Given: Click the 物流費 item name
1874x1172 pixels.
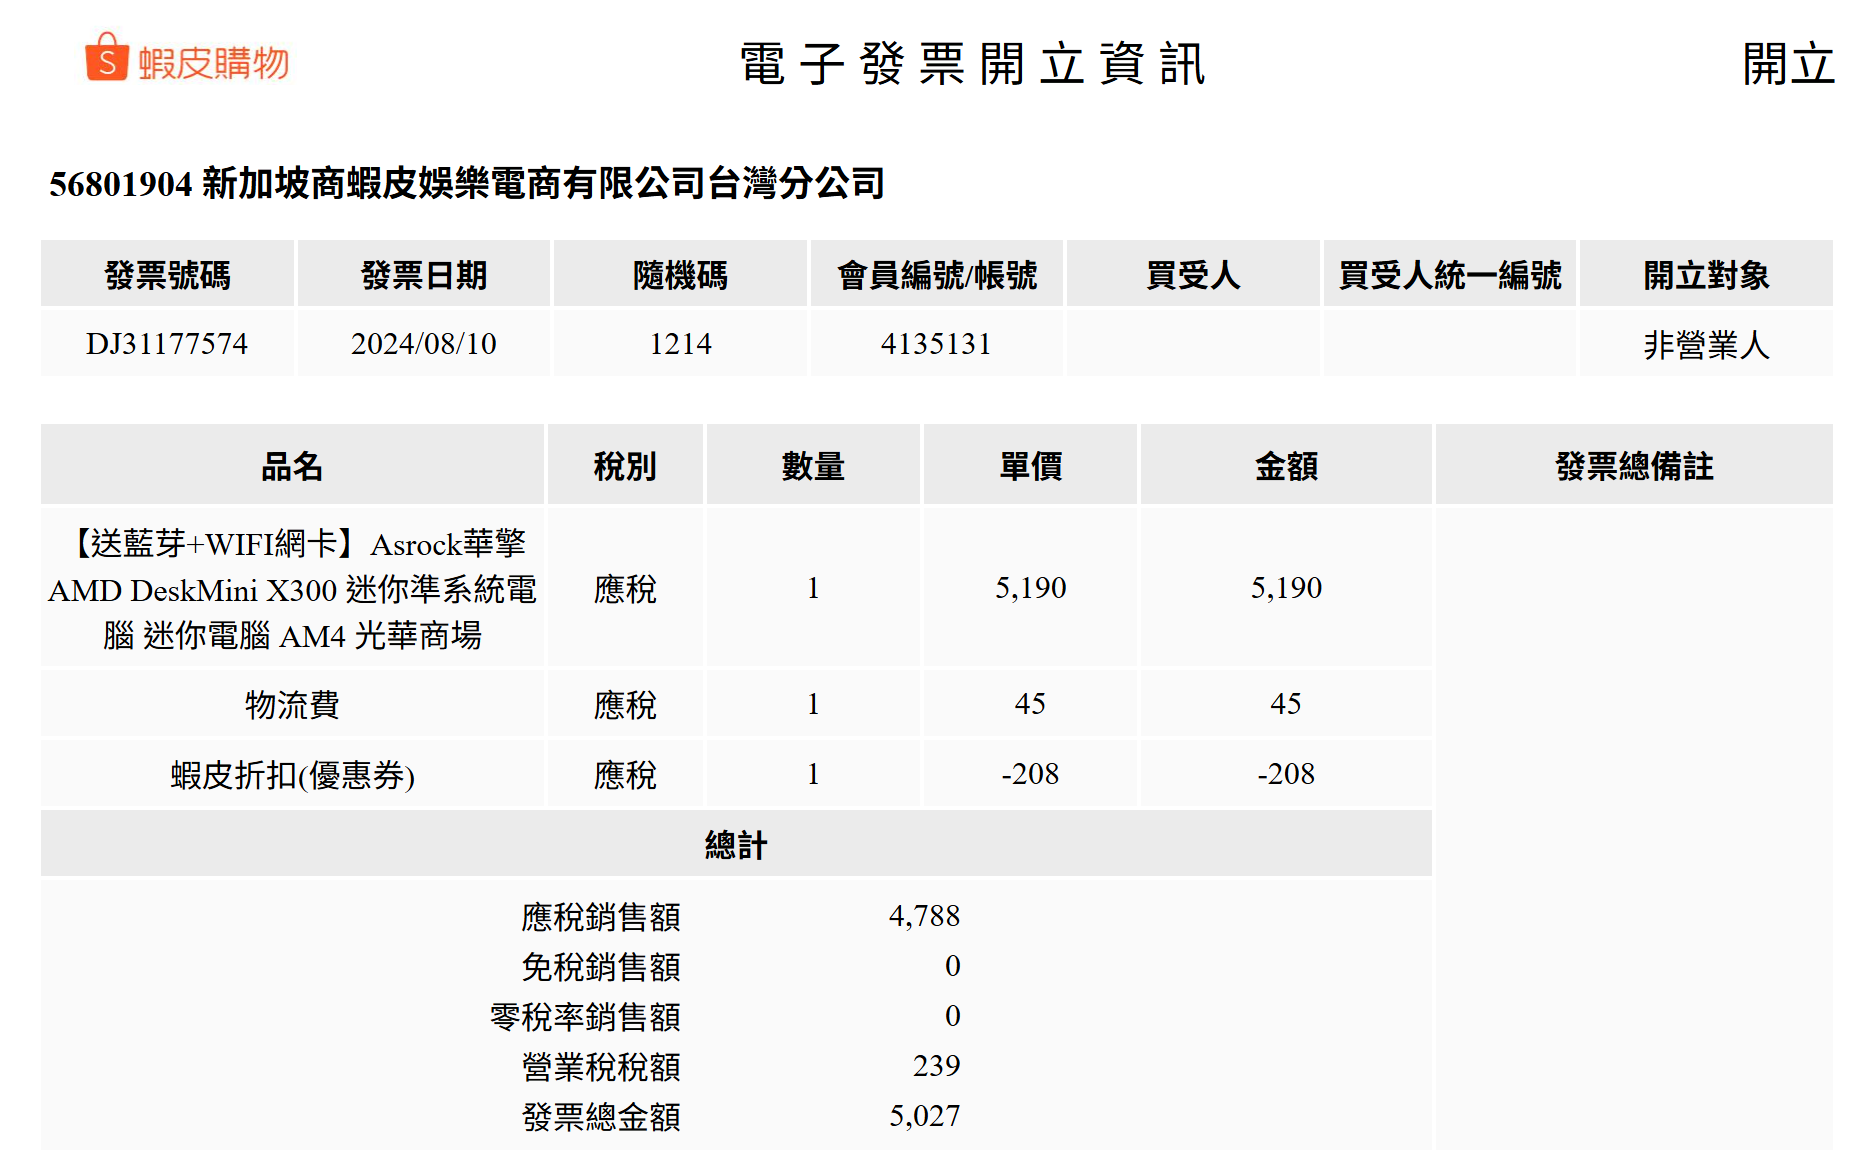Looking at the screenshot, I should point(292,705).
